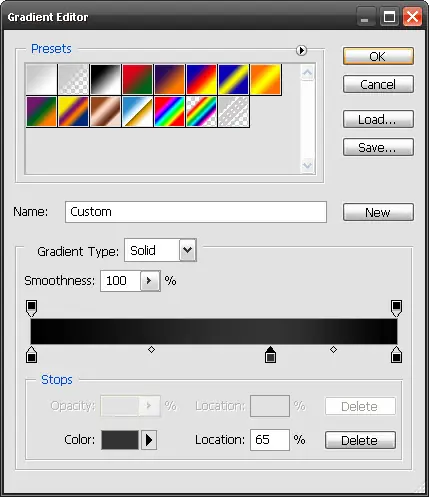Select the left opacity stop above gradient

(x=32, y=308)
